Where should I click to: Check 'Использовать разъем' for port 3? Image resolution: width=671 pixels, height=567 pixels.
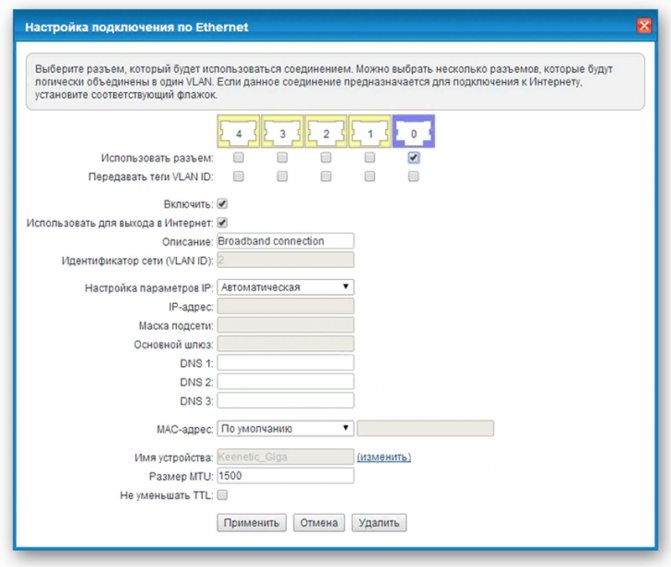(x=282, y=157)
